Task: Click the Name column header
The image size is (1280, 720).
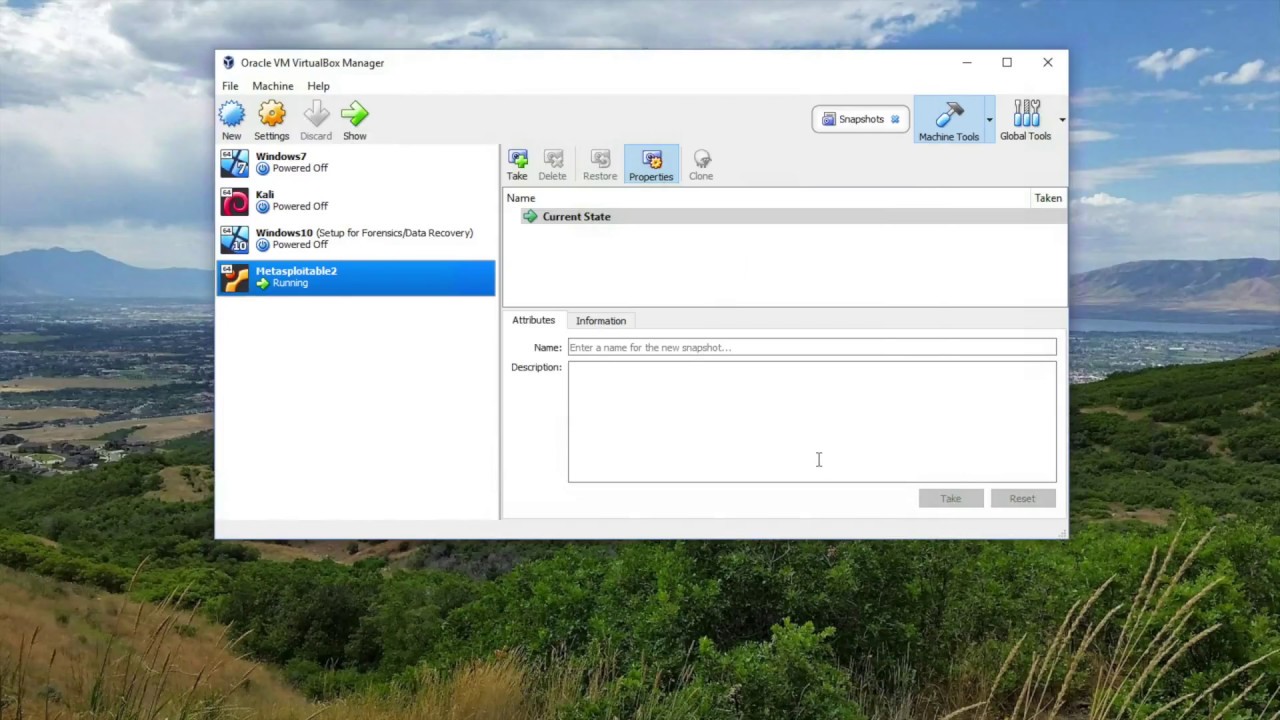Action: [767, 198]
